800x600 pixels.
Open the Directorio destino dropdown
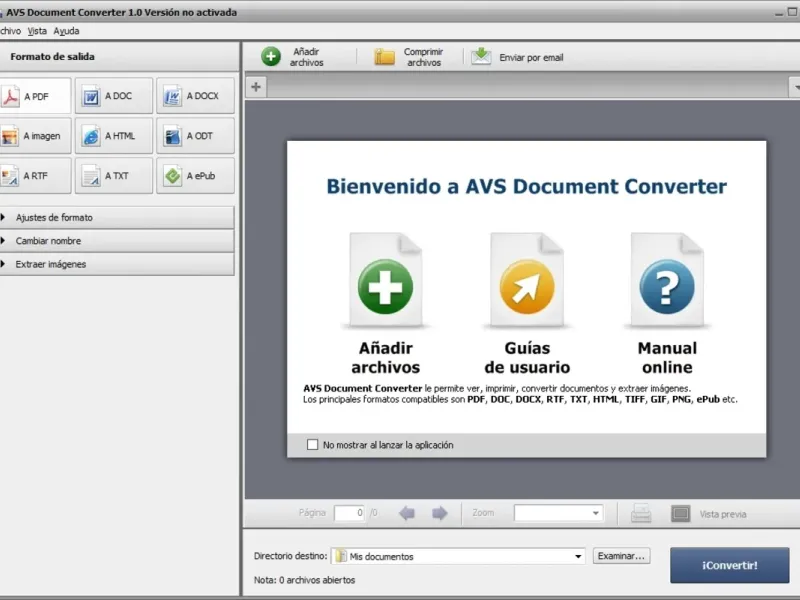[458, 556]
